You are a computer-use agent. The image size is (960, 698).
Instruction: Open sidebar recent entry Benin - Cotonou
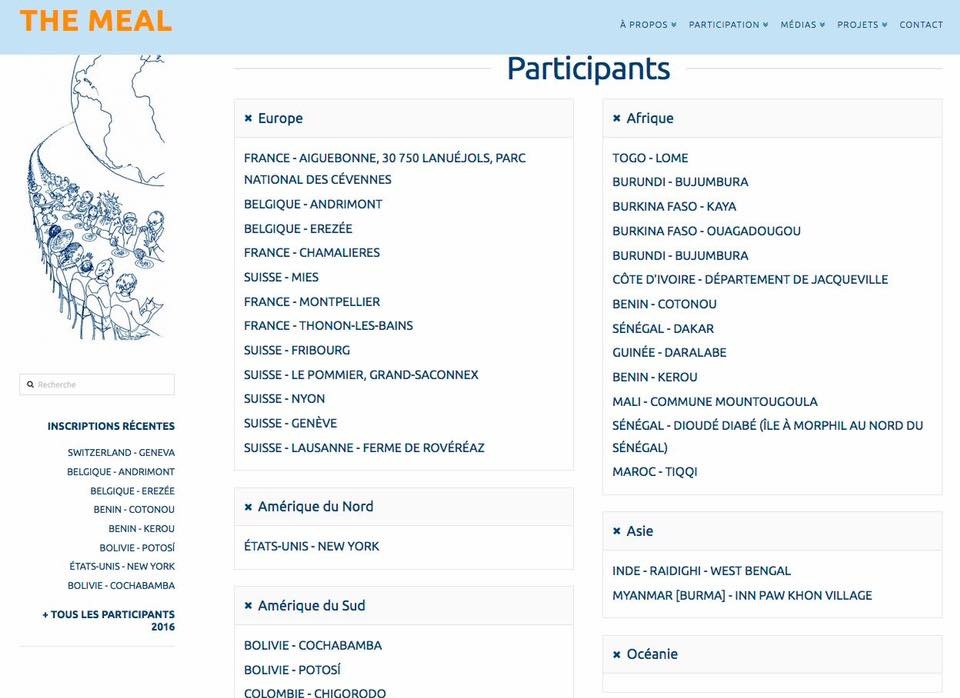click(134, 509)
